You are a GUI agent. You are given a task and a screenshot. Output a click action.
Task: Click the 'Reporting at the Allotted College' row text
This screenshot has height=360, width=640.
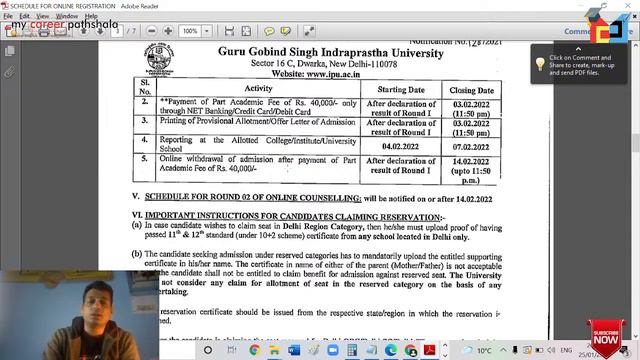tap(258, 144)
